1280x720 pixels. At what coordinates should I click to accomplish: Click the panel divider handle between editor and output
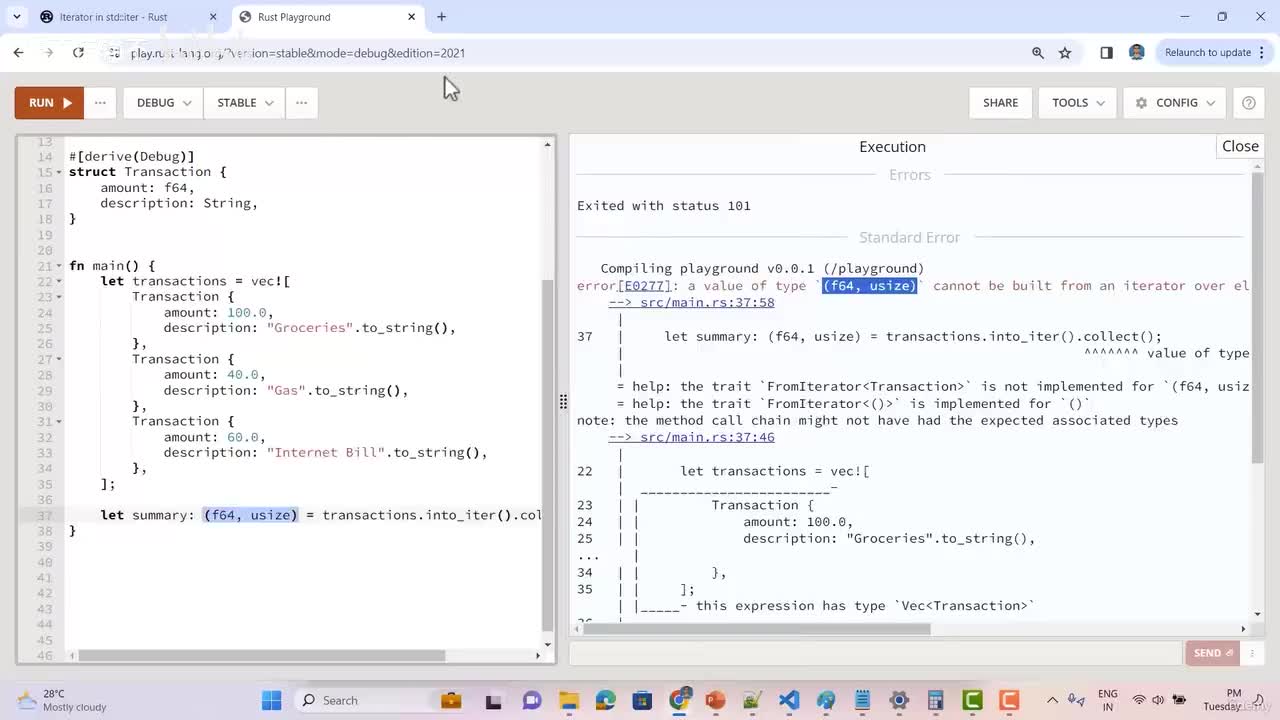[x=563, y=402]
